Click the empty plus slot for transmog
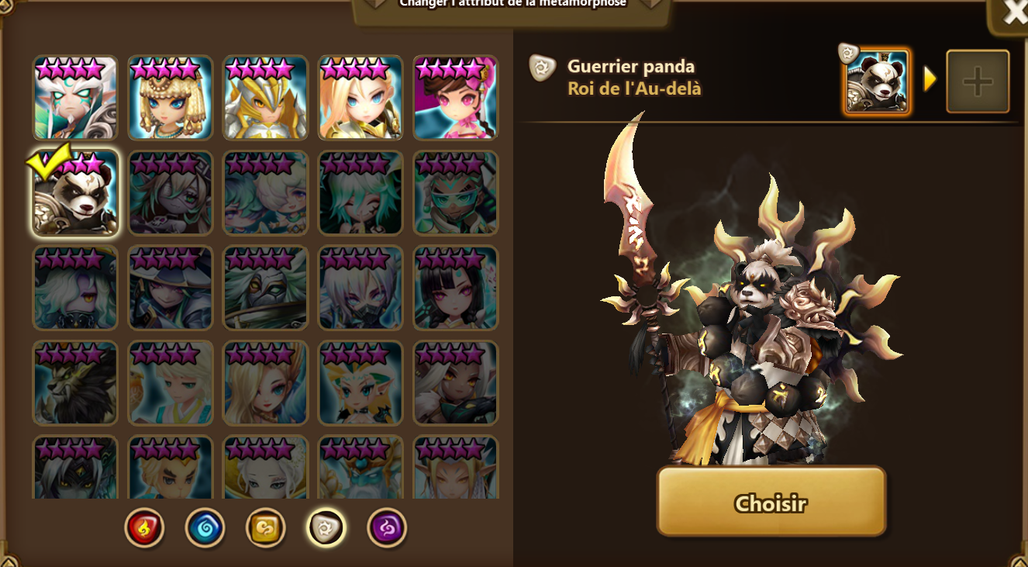The image size is (1028, 567). point(978,81)
